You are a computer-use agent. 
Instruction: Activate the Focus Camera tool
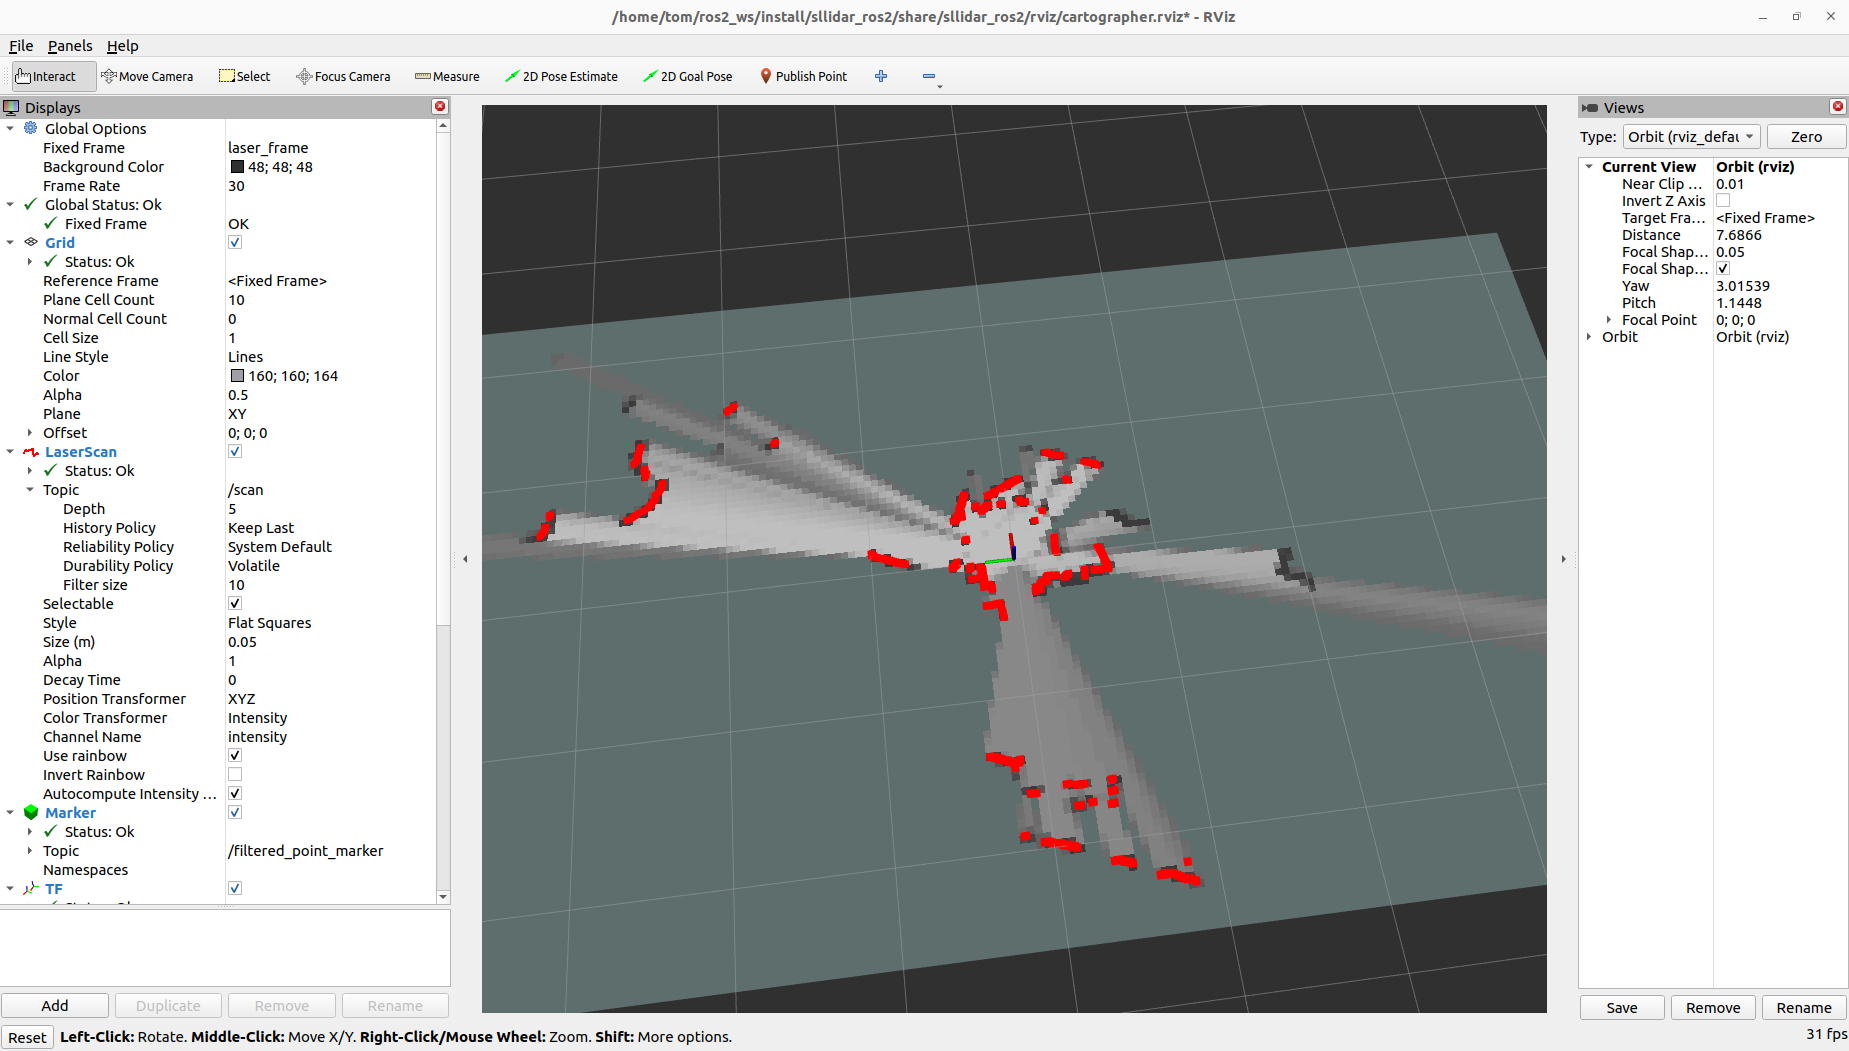click(x=343, y=76)
